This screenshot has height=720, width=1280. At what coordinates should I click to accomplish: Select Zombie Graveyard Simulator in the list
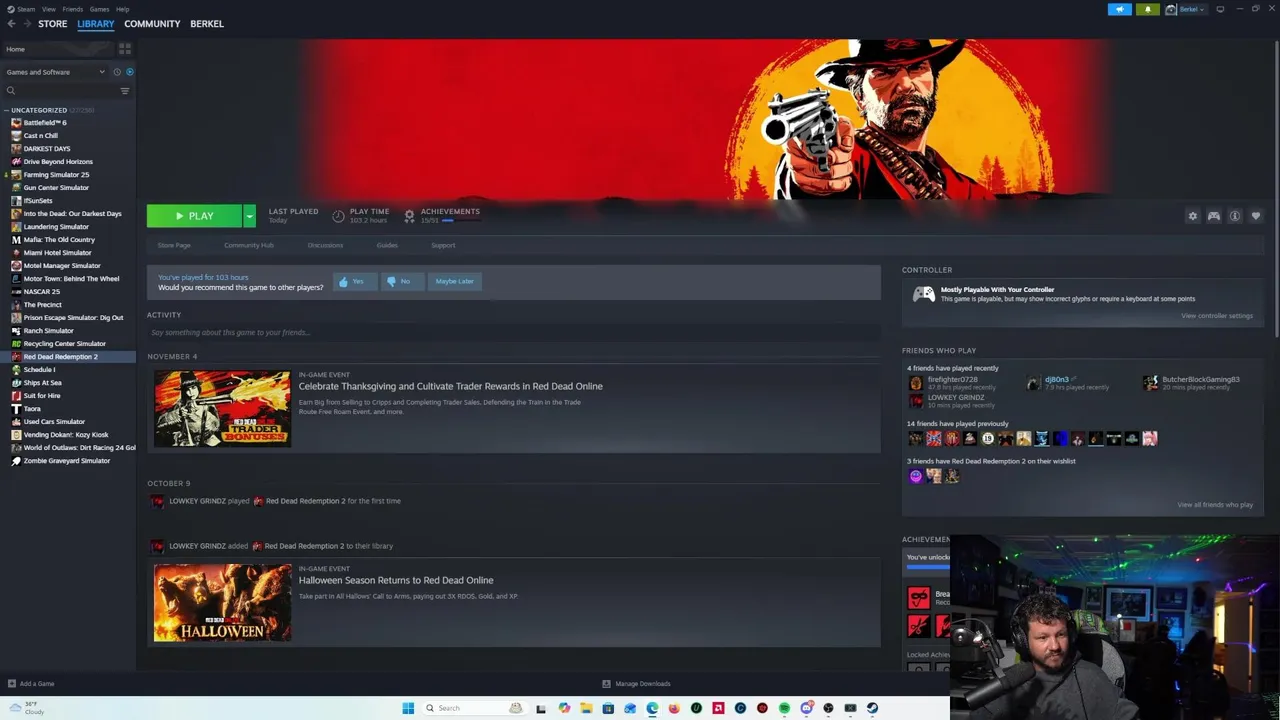pyautogui.click(x=67, y=461)
